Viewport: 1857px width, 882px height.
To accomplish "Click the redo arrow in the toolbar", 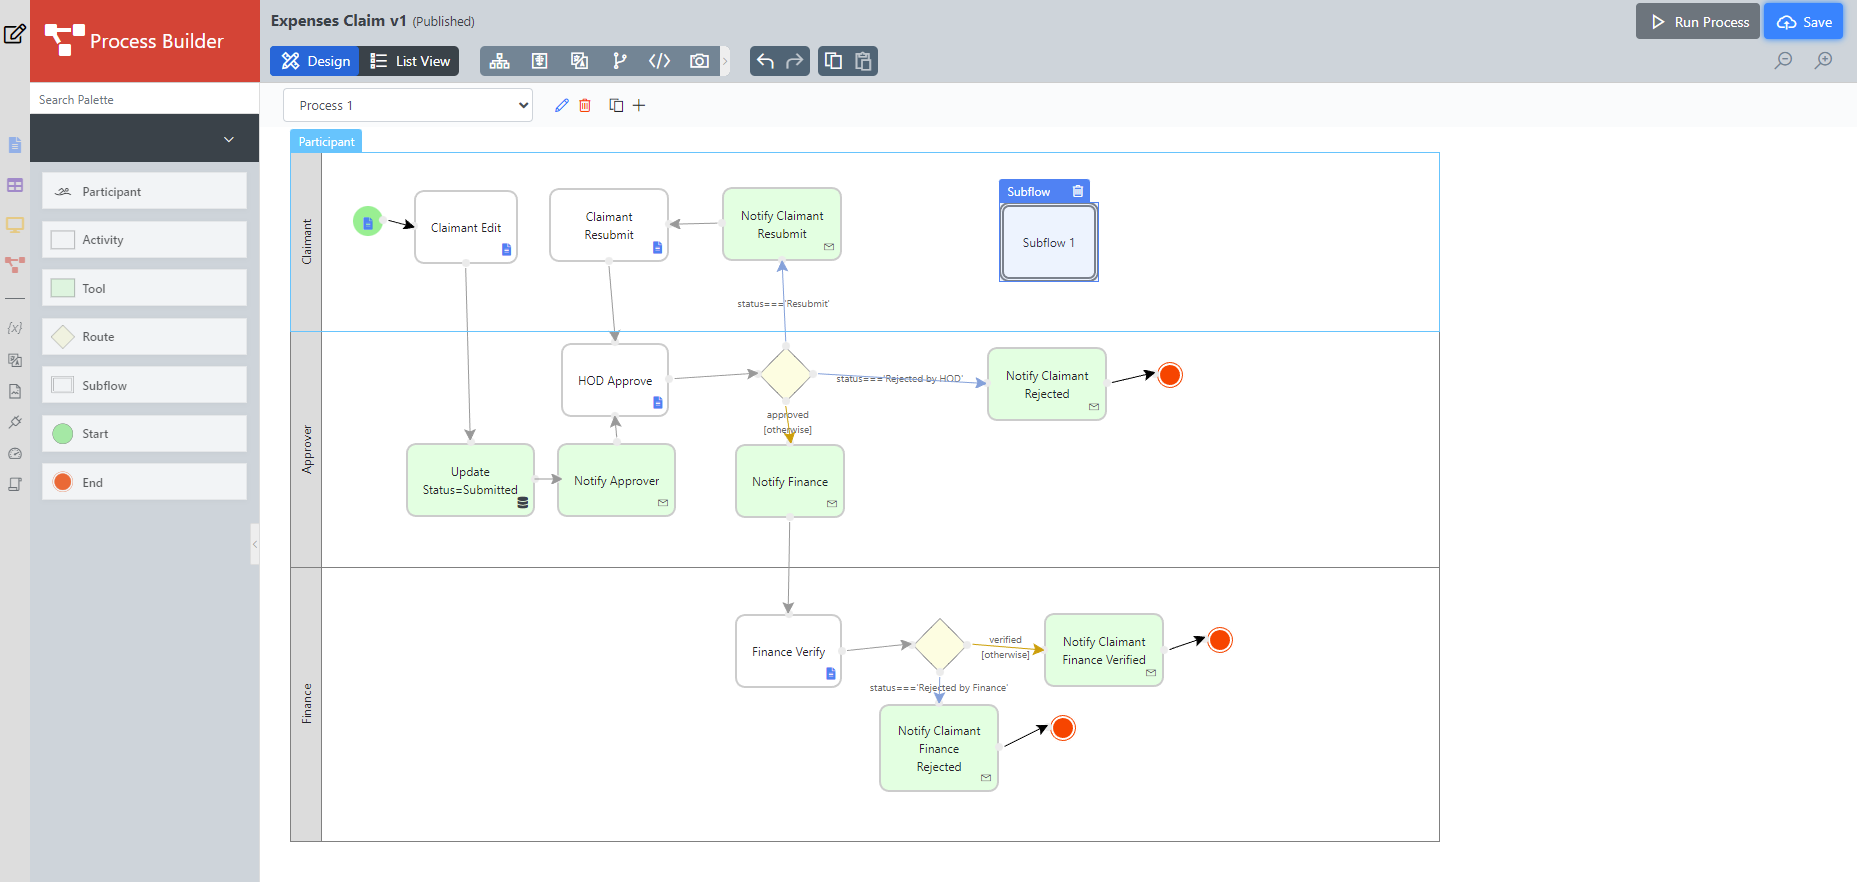I will pyautogui.click(x=795, y=61).
